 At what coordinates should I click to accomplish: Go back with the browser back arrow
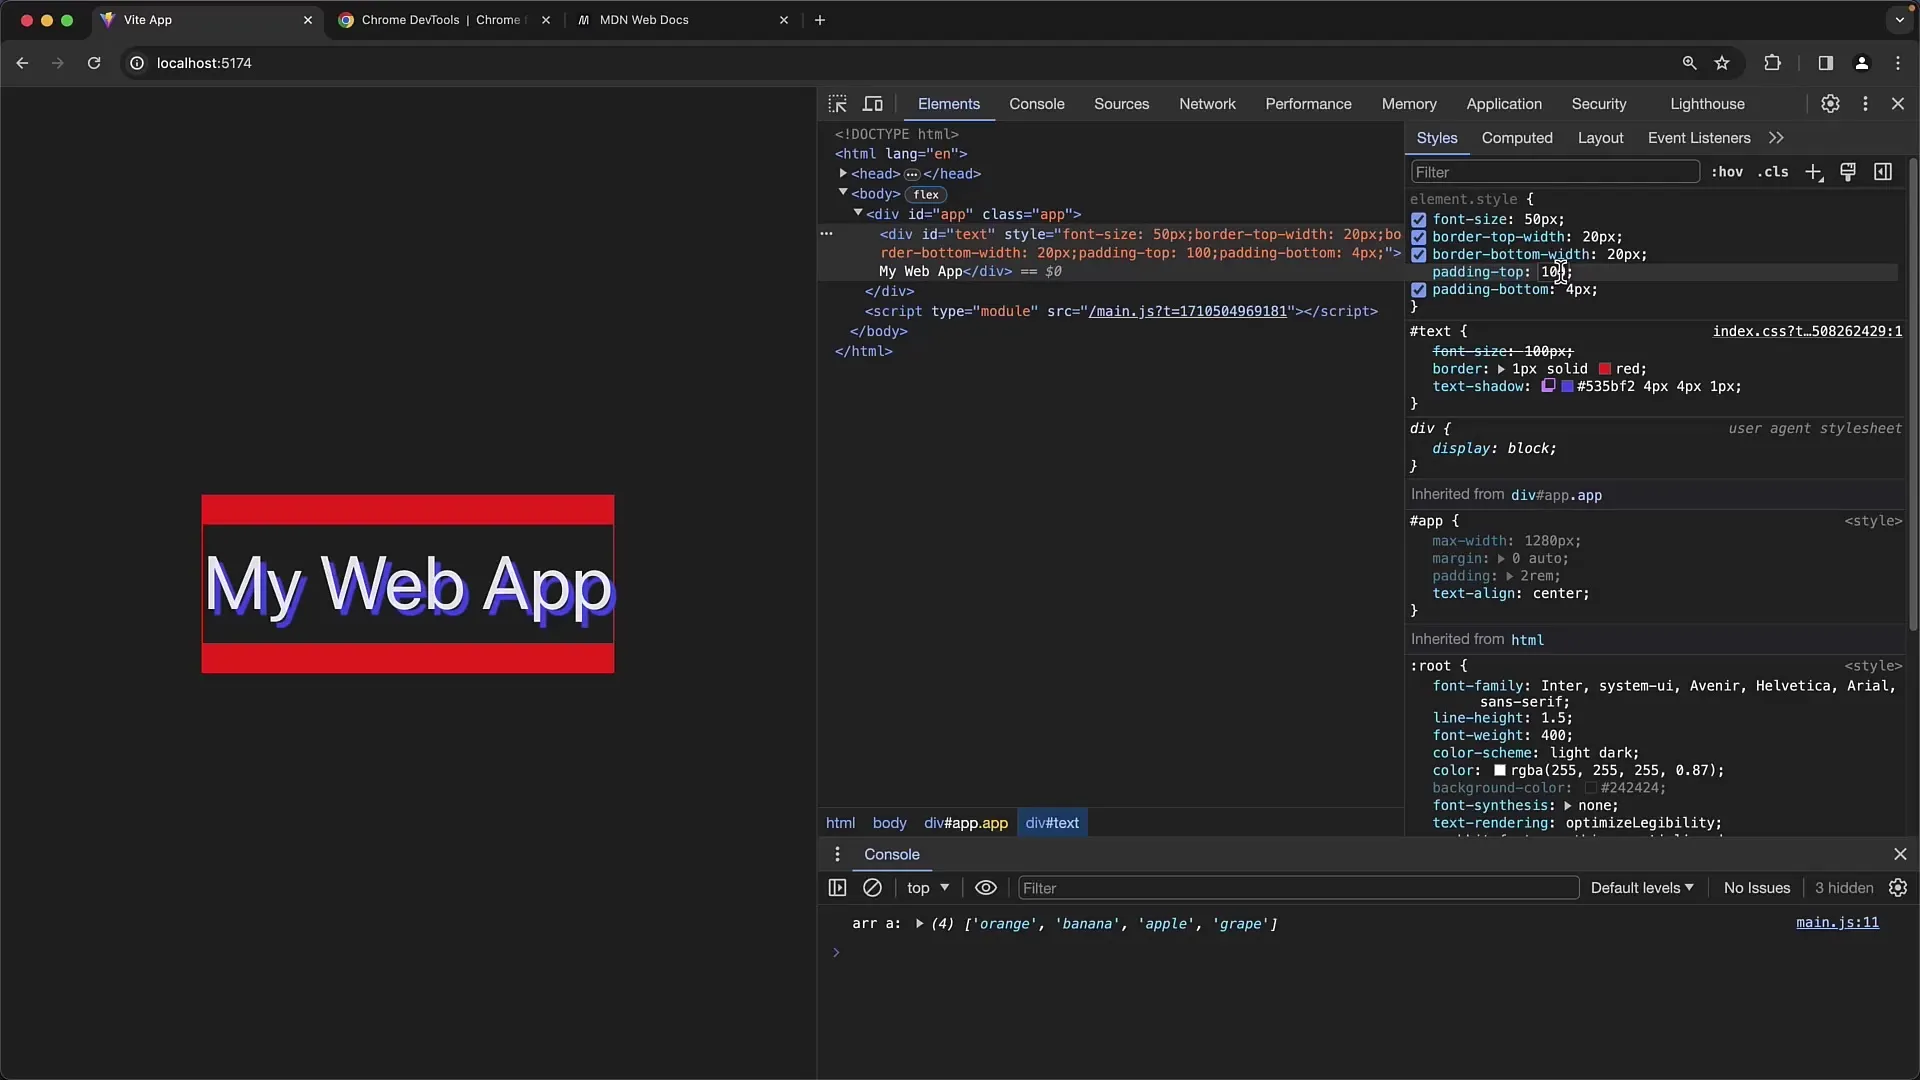[22, 63]
